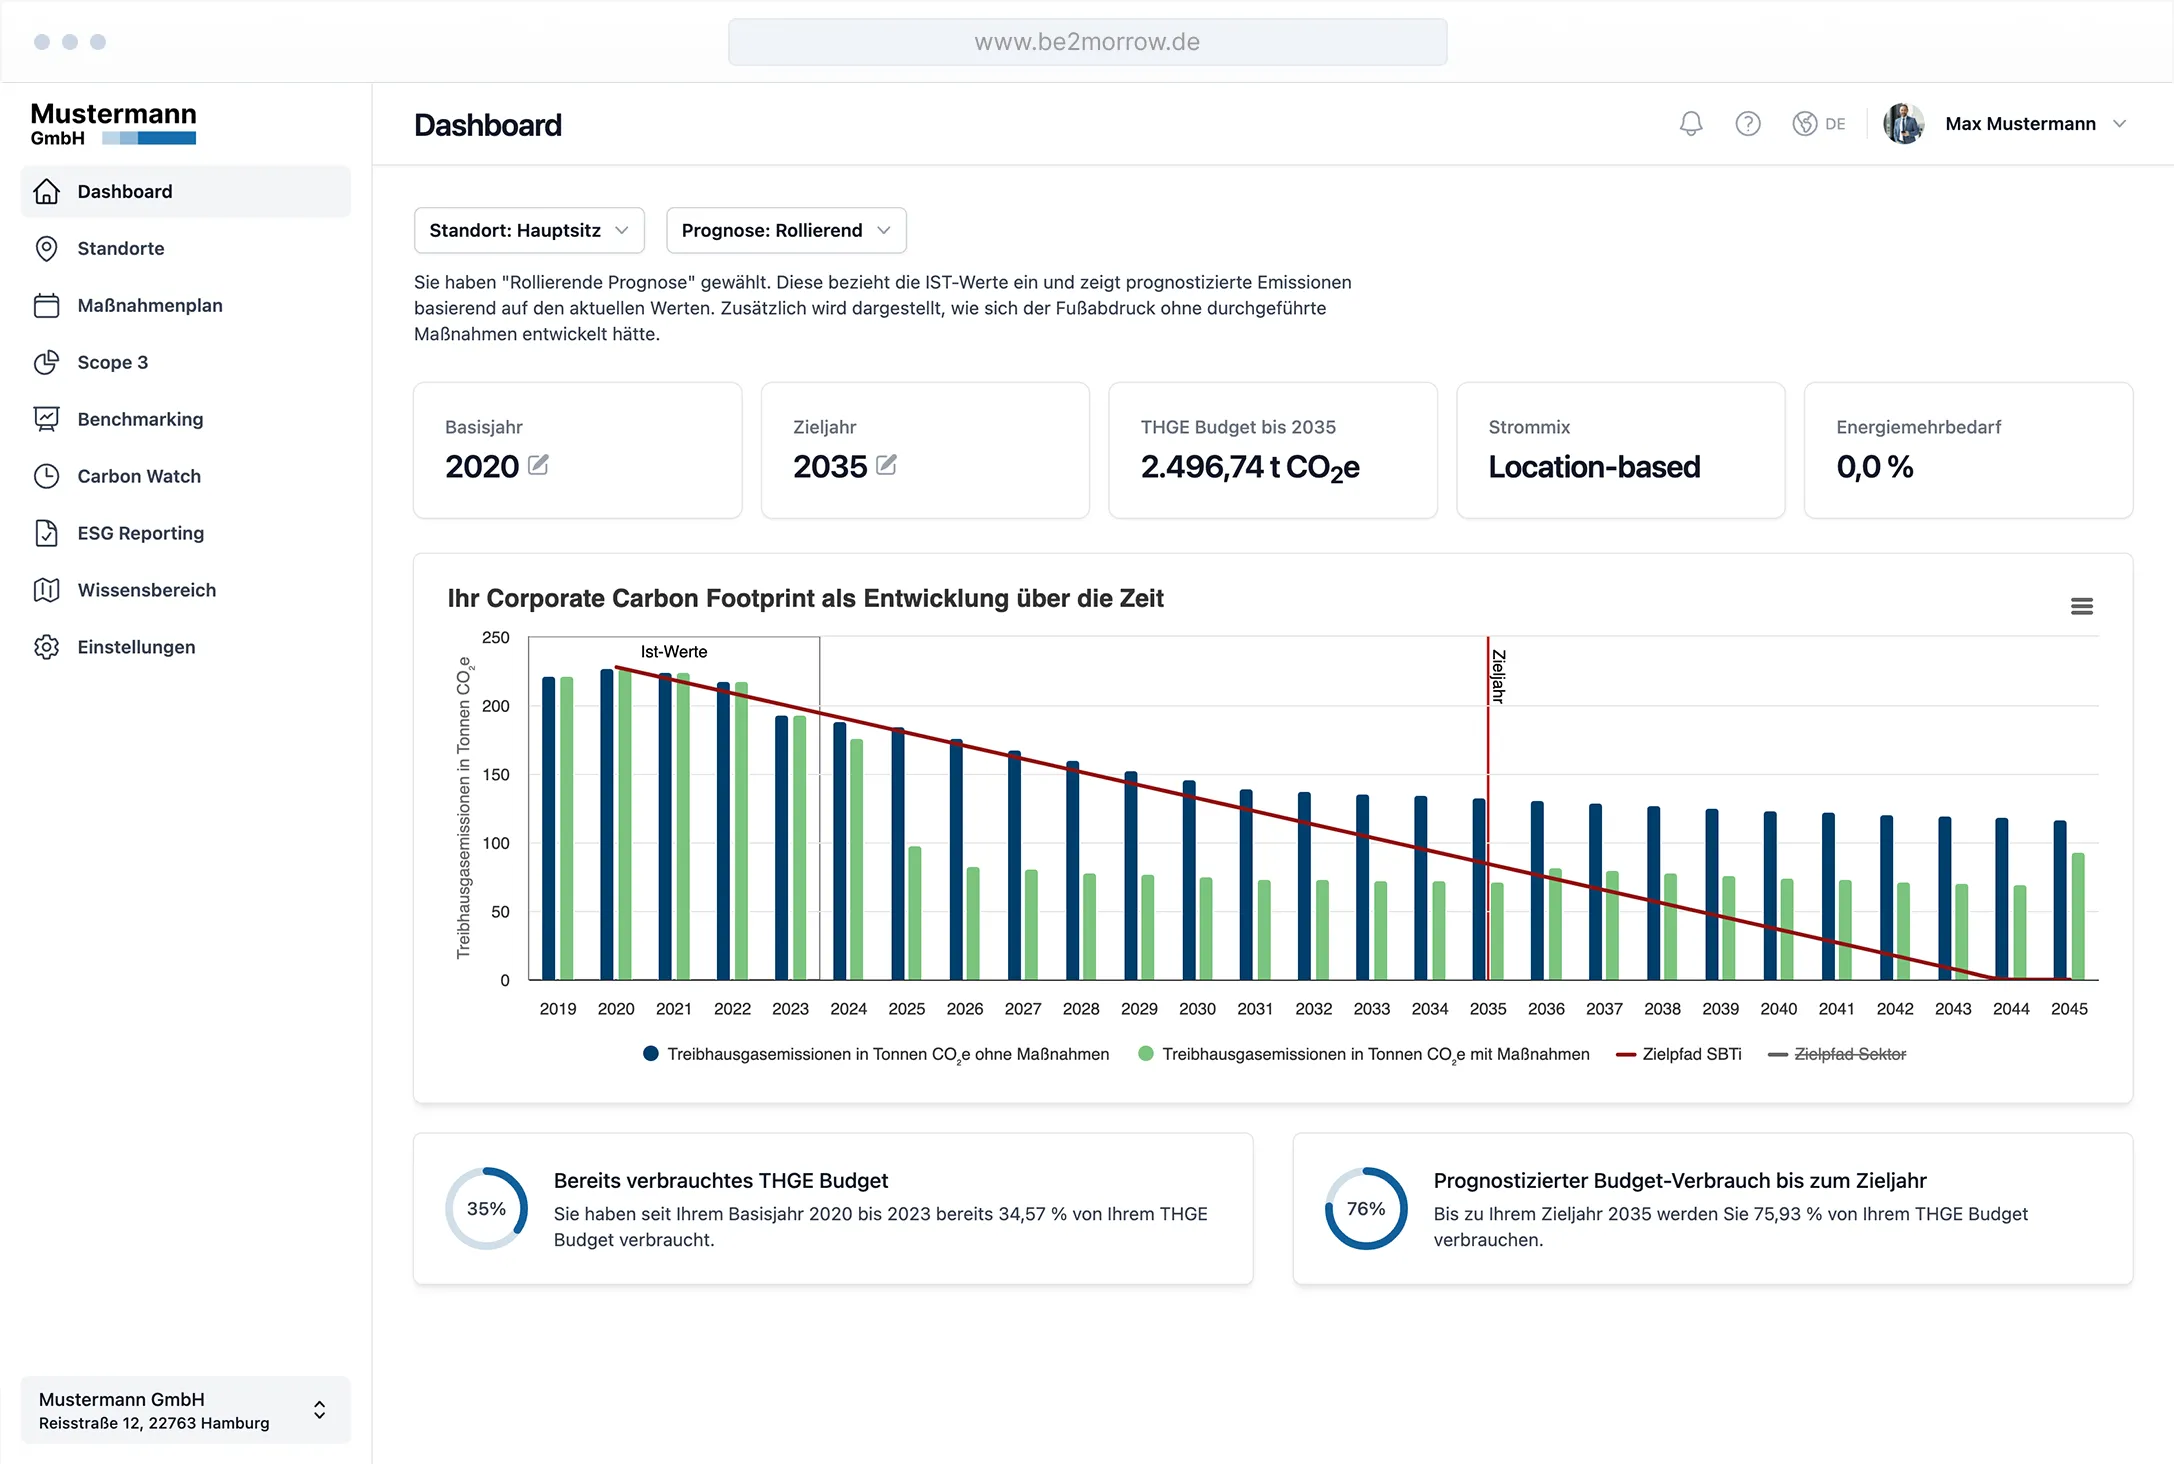Click the www.be2morrow.de address bar

click(1087, 42)
